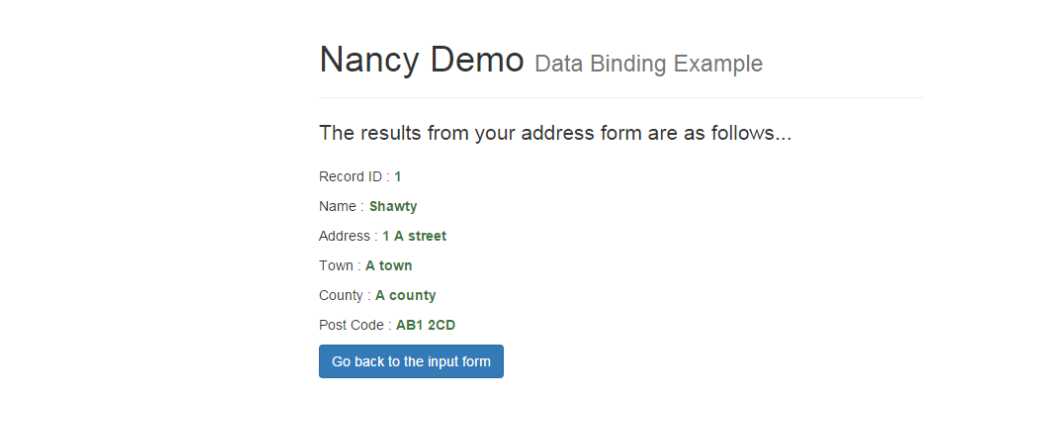Select the county value A county
This screenshot has width=1061, height=421.
(405, 296)
